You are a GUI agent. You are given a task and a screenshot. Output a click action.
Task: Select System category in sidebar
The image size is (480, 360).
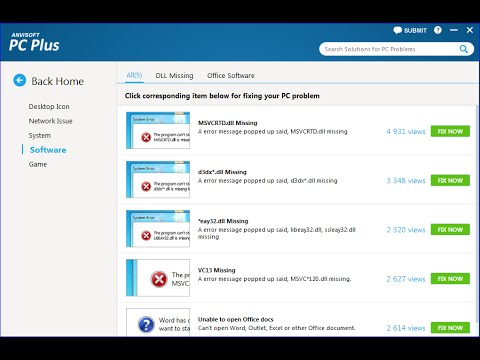[40, 136]
